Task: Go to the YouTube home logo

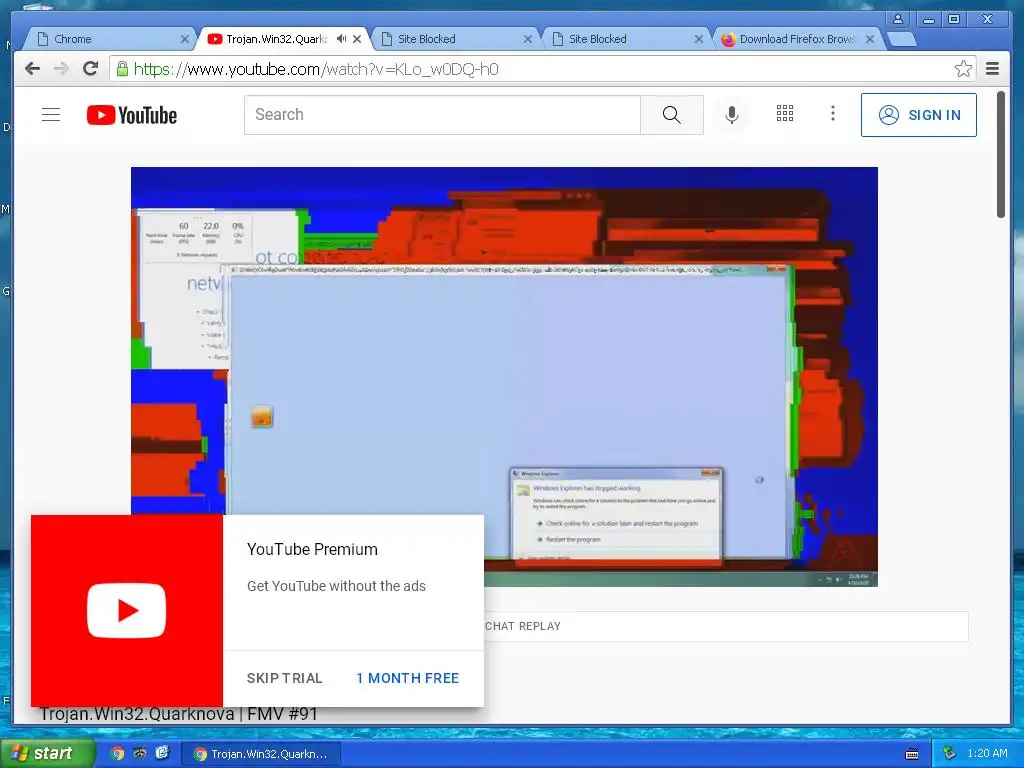Action: point(132,115)
